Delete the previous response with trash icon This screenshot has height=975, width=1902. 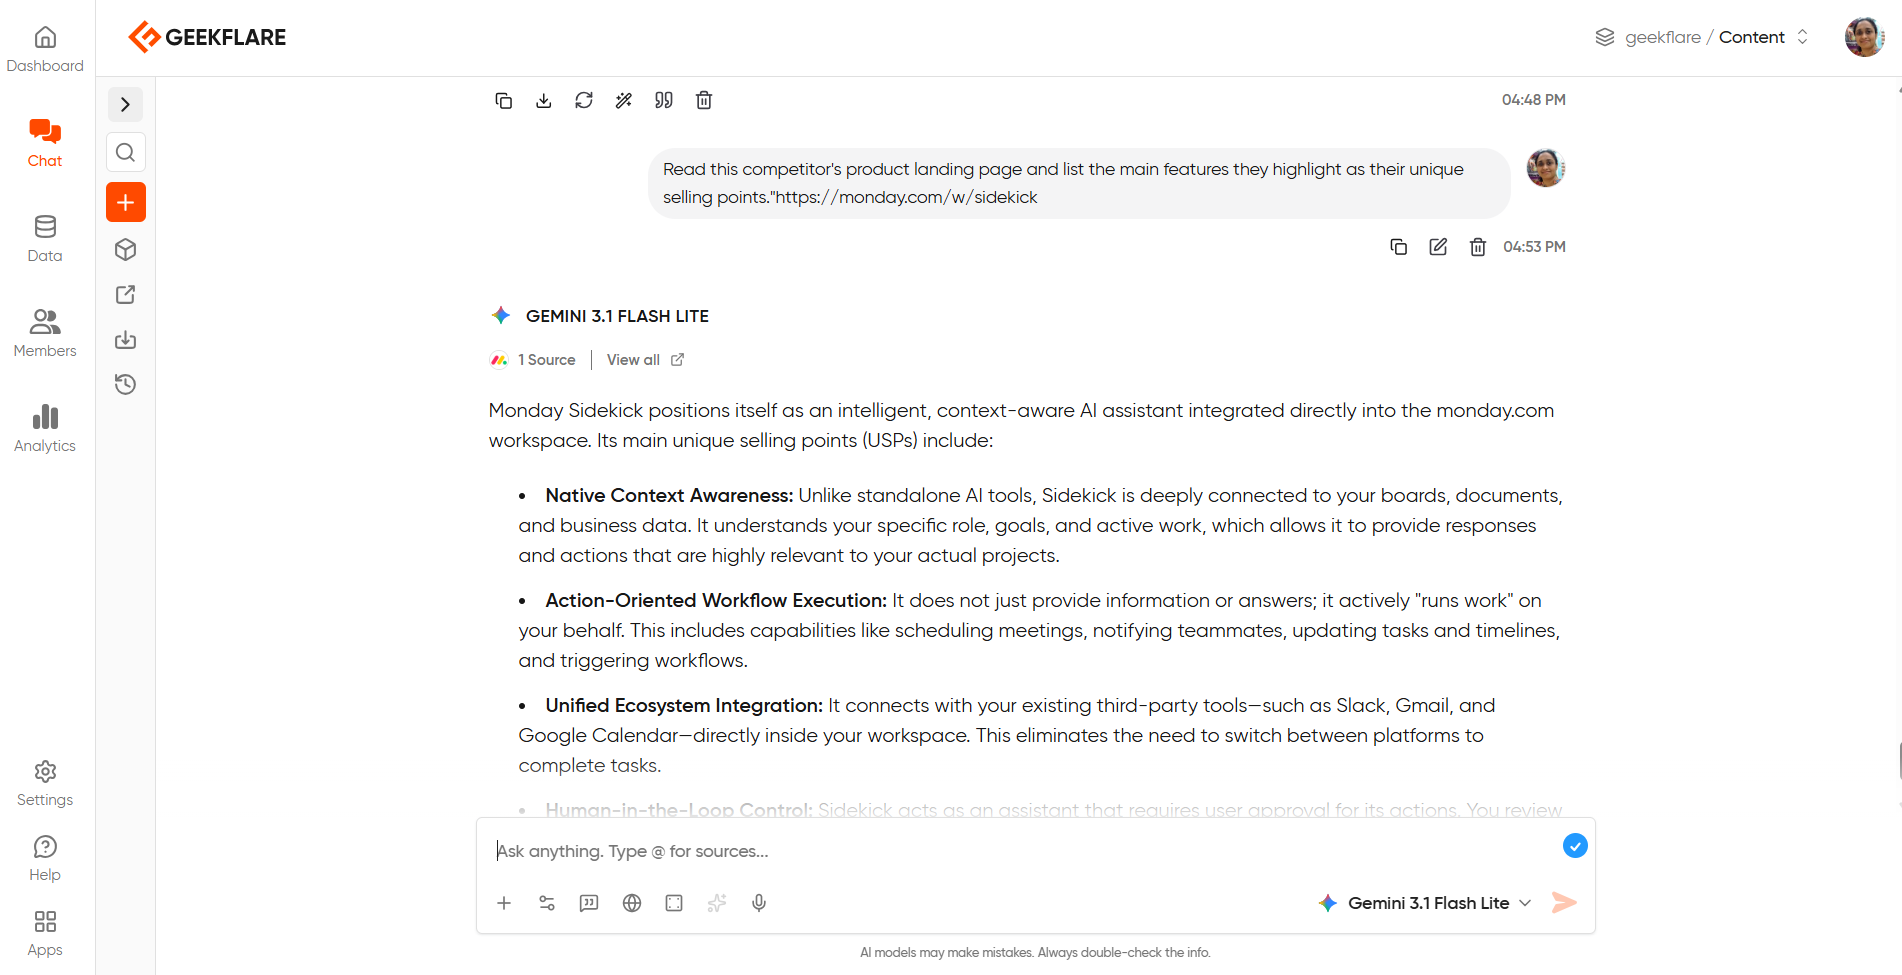click(x=704, y=100)
